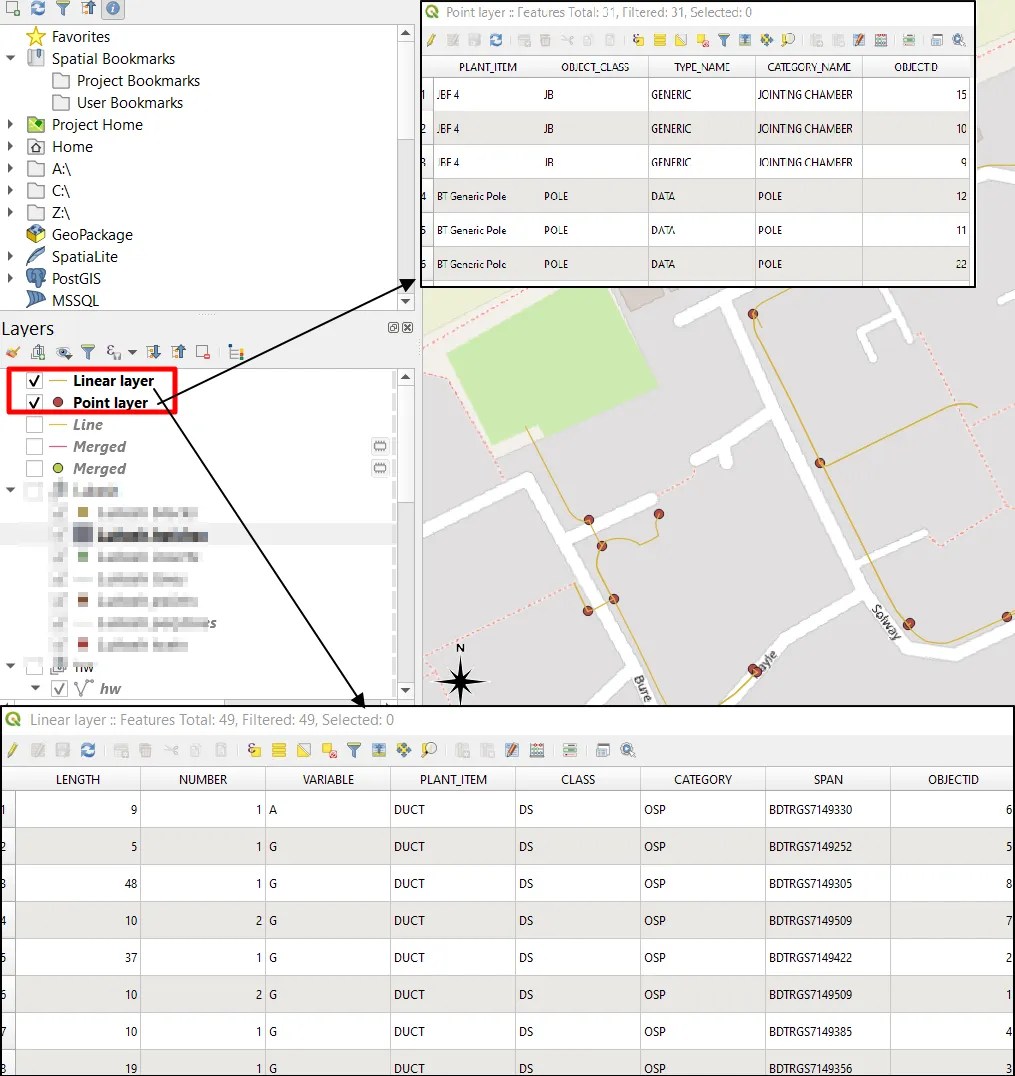Open the legend expression filter dropdown

point(130,352)
